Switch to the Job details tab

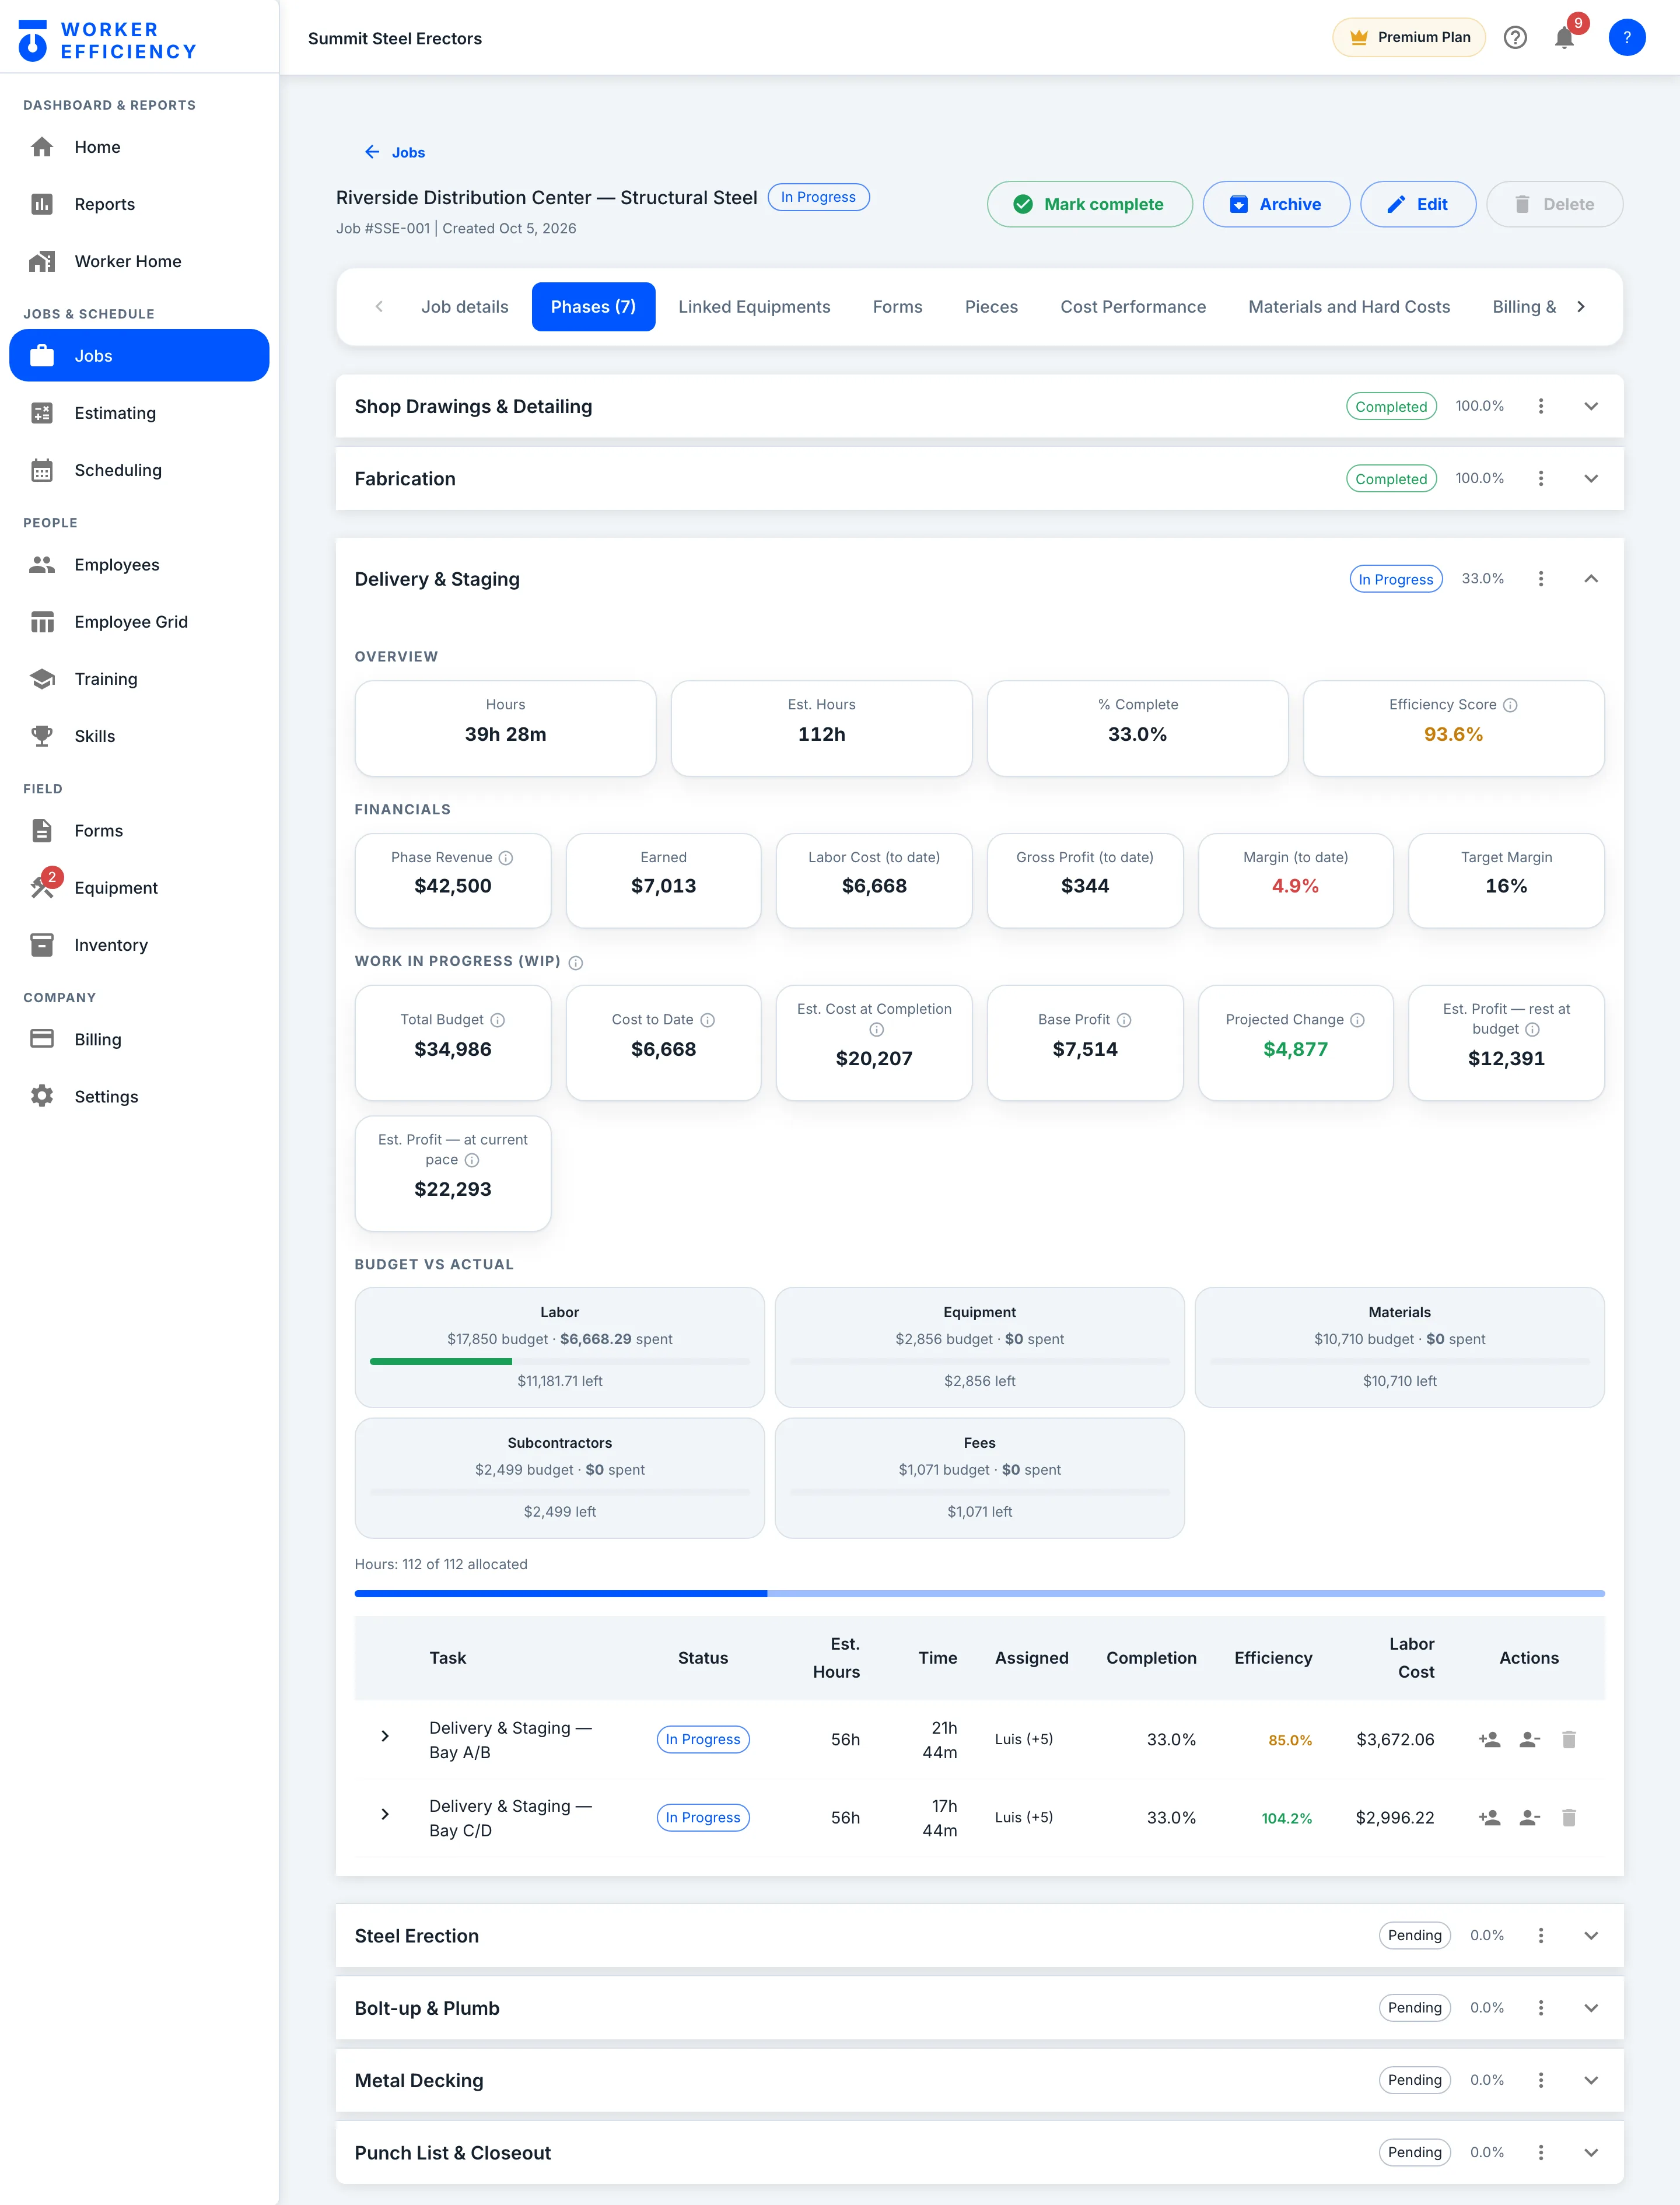pyautogui.click(x=464, y=307)
